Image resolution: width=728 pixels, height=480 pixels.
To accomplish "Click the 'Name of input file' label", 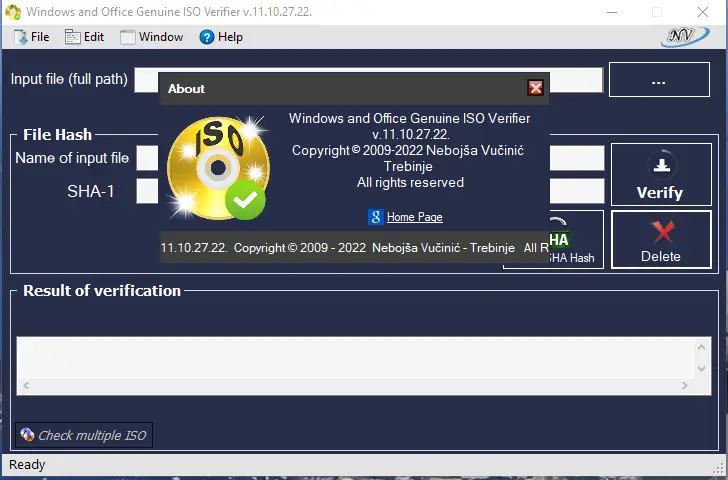I will pyautogui.click(x=72, y=158).
